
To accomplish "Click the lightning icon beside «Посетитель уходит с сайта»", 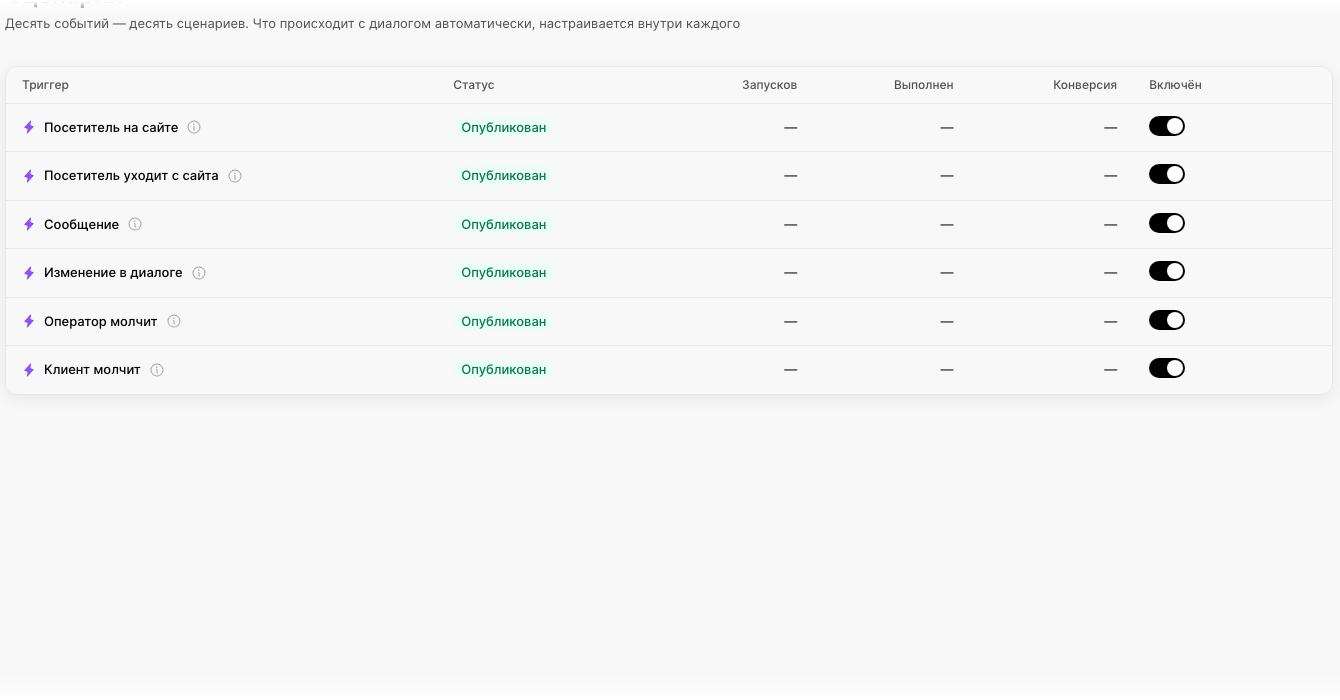I will pos(29,176).
